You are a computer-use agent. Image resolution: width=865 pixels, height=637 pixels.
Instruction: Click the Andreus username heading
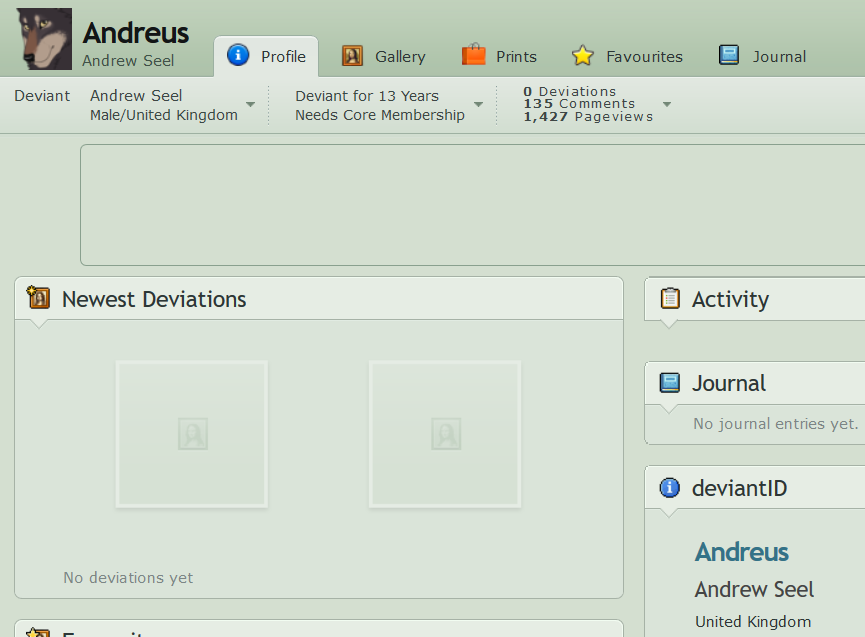tap(136, 33)
